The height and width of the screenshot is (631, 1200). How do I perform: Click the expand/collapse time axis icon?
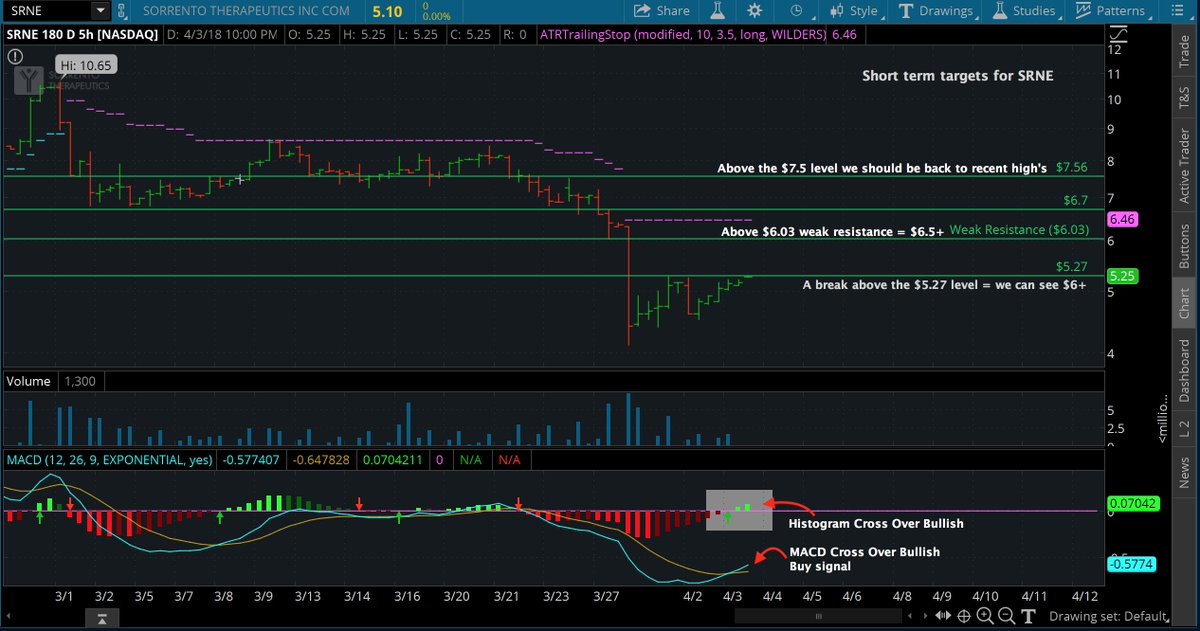pyautogui.click(x=941, y=616)
